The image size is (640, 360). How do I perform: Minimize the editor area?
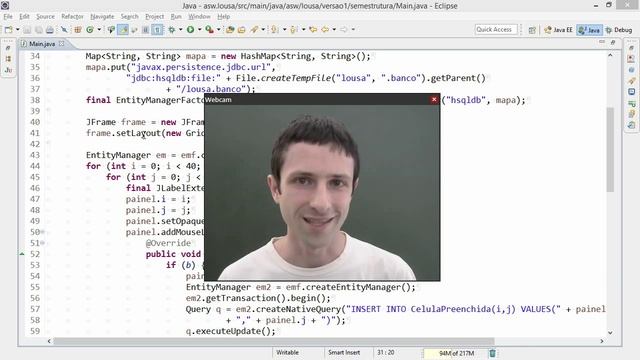coord(602,42)
